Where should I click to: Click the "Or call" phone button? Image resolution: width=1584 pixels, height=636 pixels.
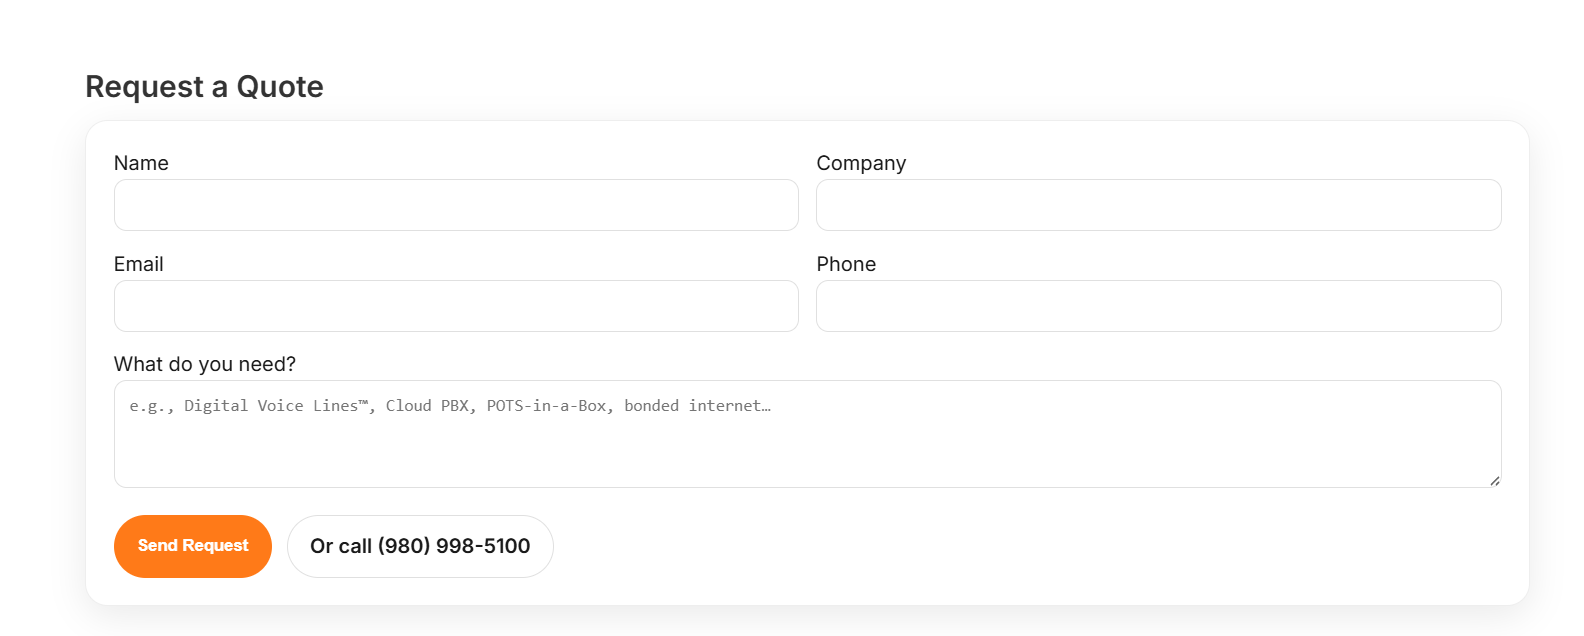420,546
